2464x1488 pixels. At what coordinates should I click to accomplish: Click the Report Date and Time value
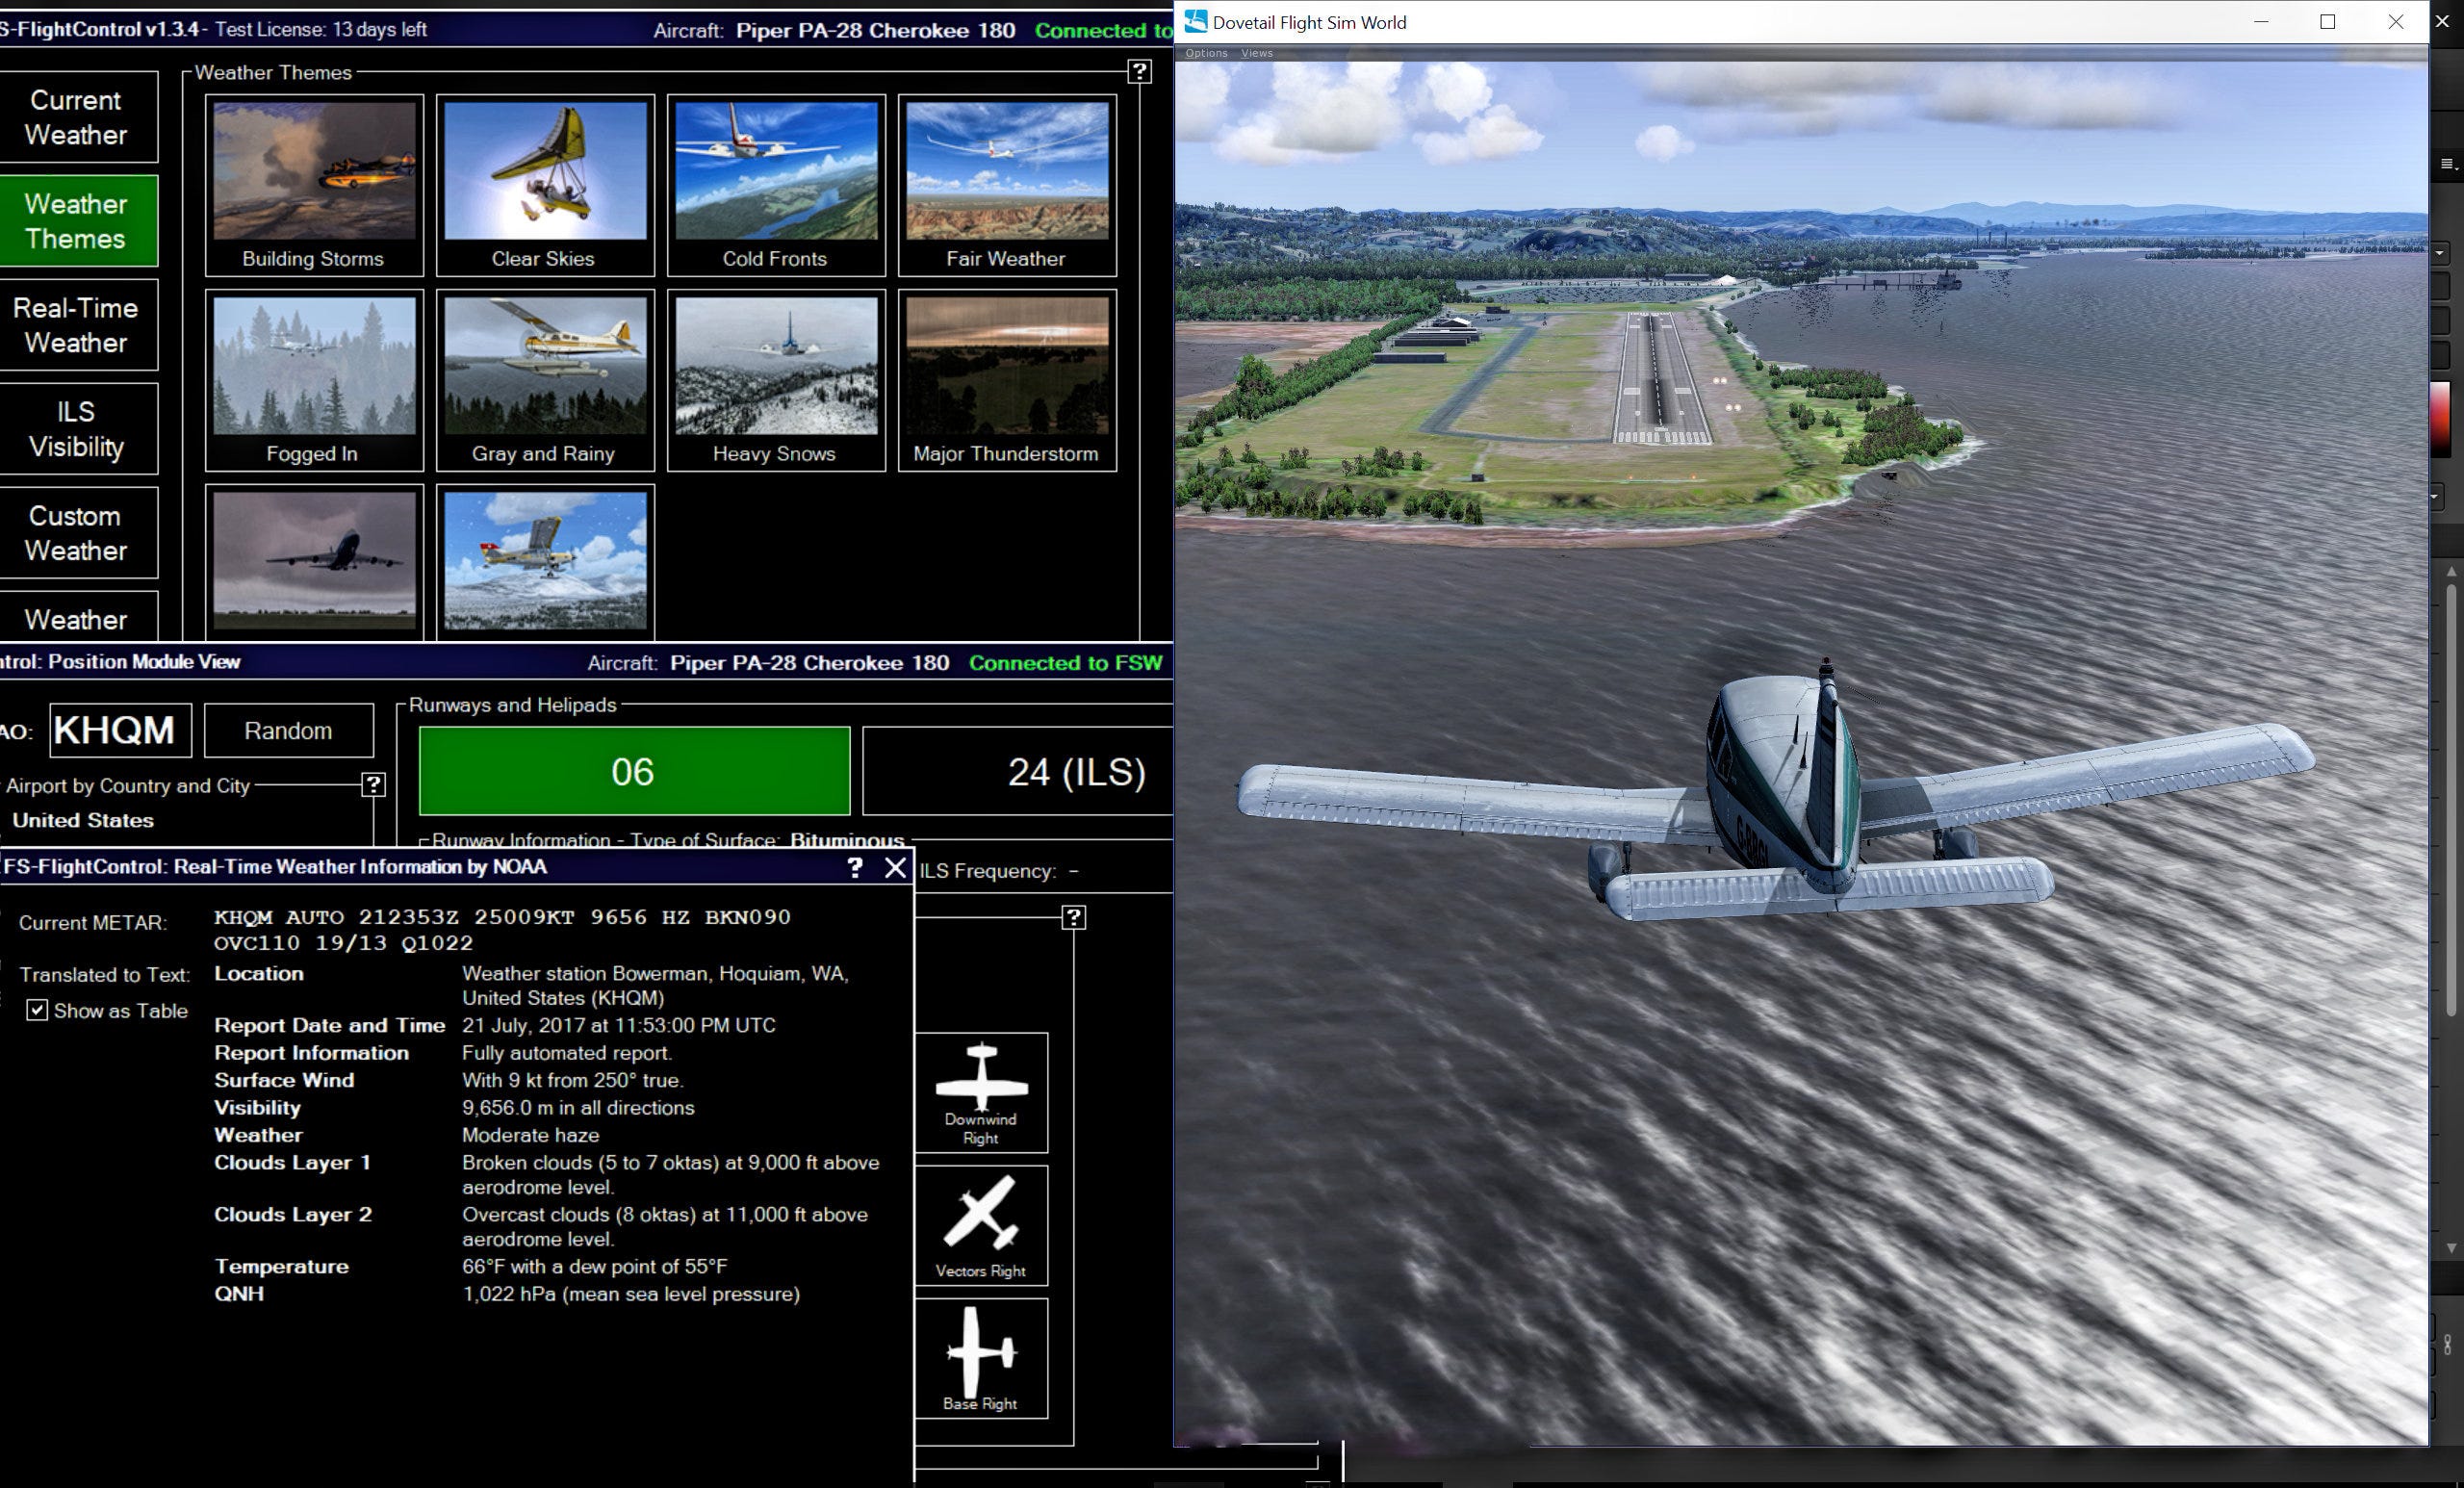tap(618, 1025)
